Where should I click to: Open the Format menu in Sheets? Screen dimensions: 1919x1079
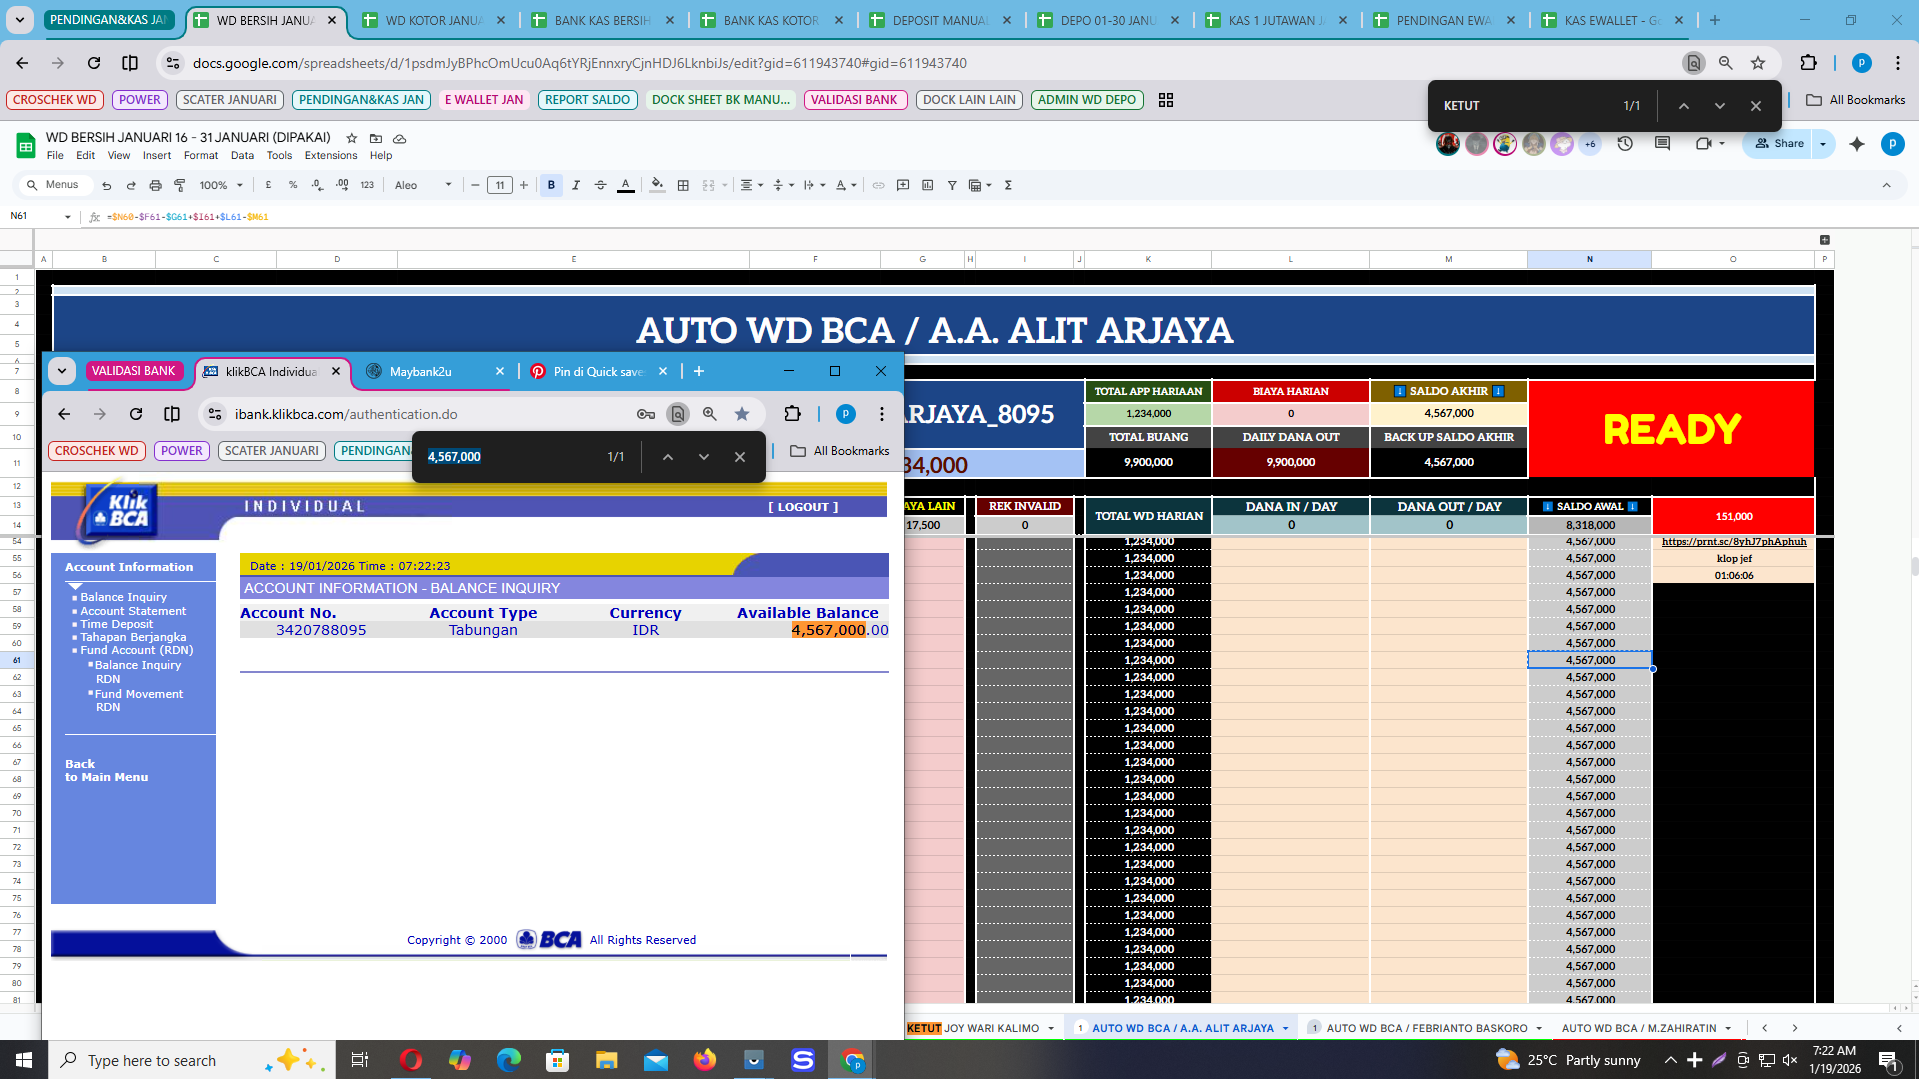click(x=200, y=155)
